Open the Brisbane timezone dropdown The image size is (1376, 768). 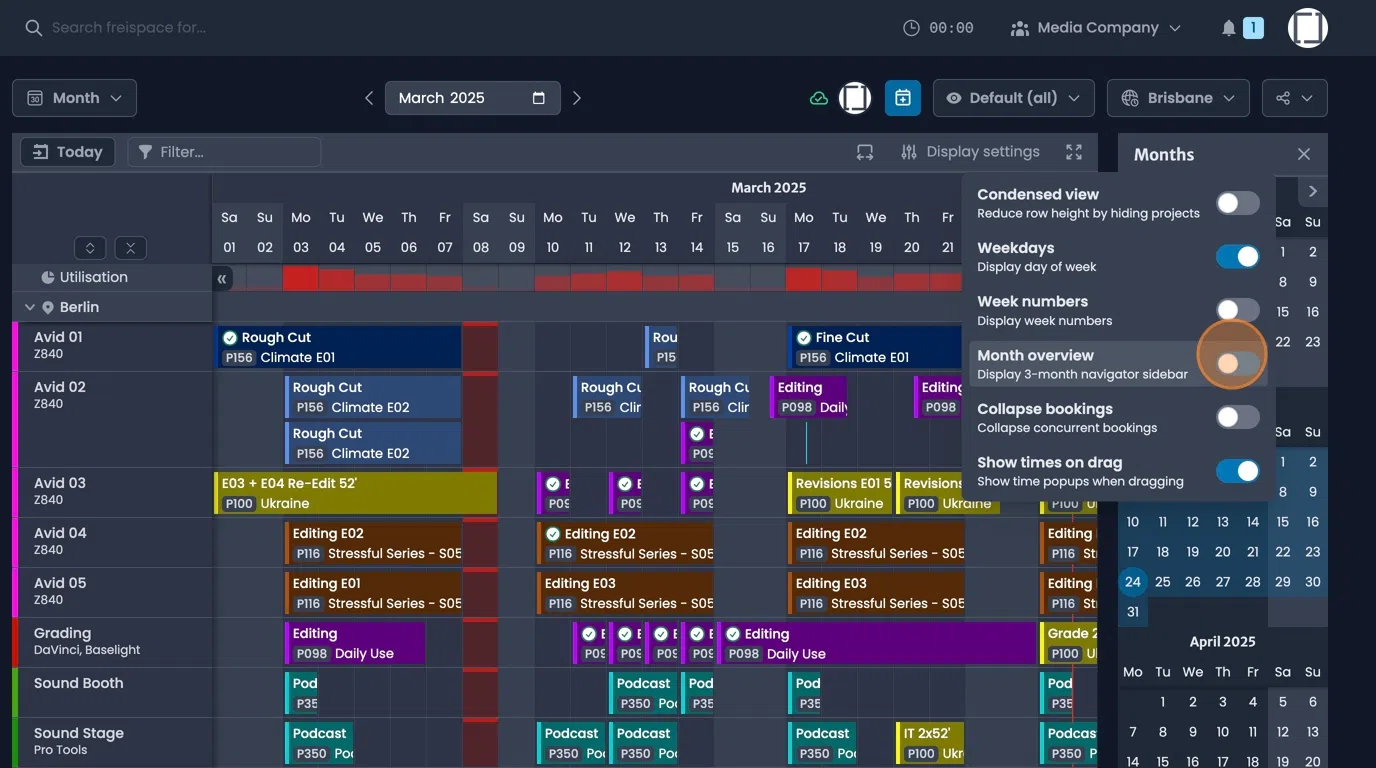click(x=1178, y=97)
